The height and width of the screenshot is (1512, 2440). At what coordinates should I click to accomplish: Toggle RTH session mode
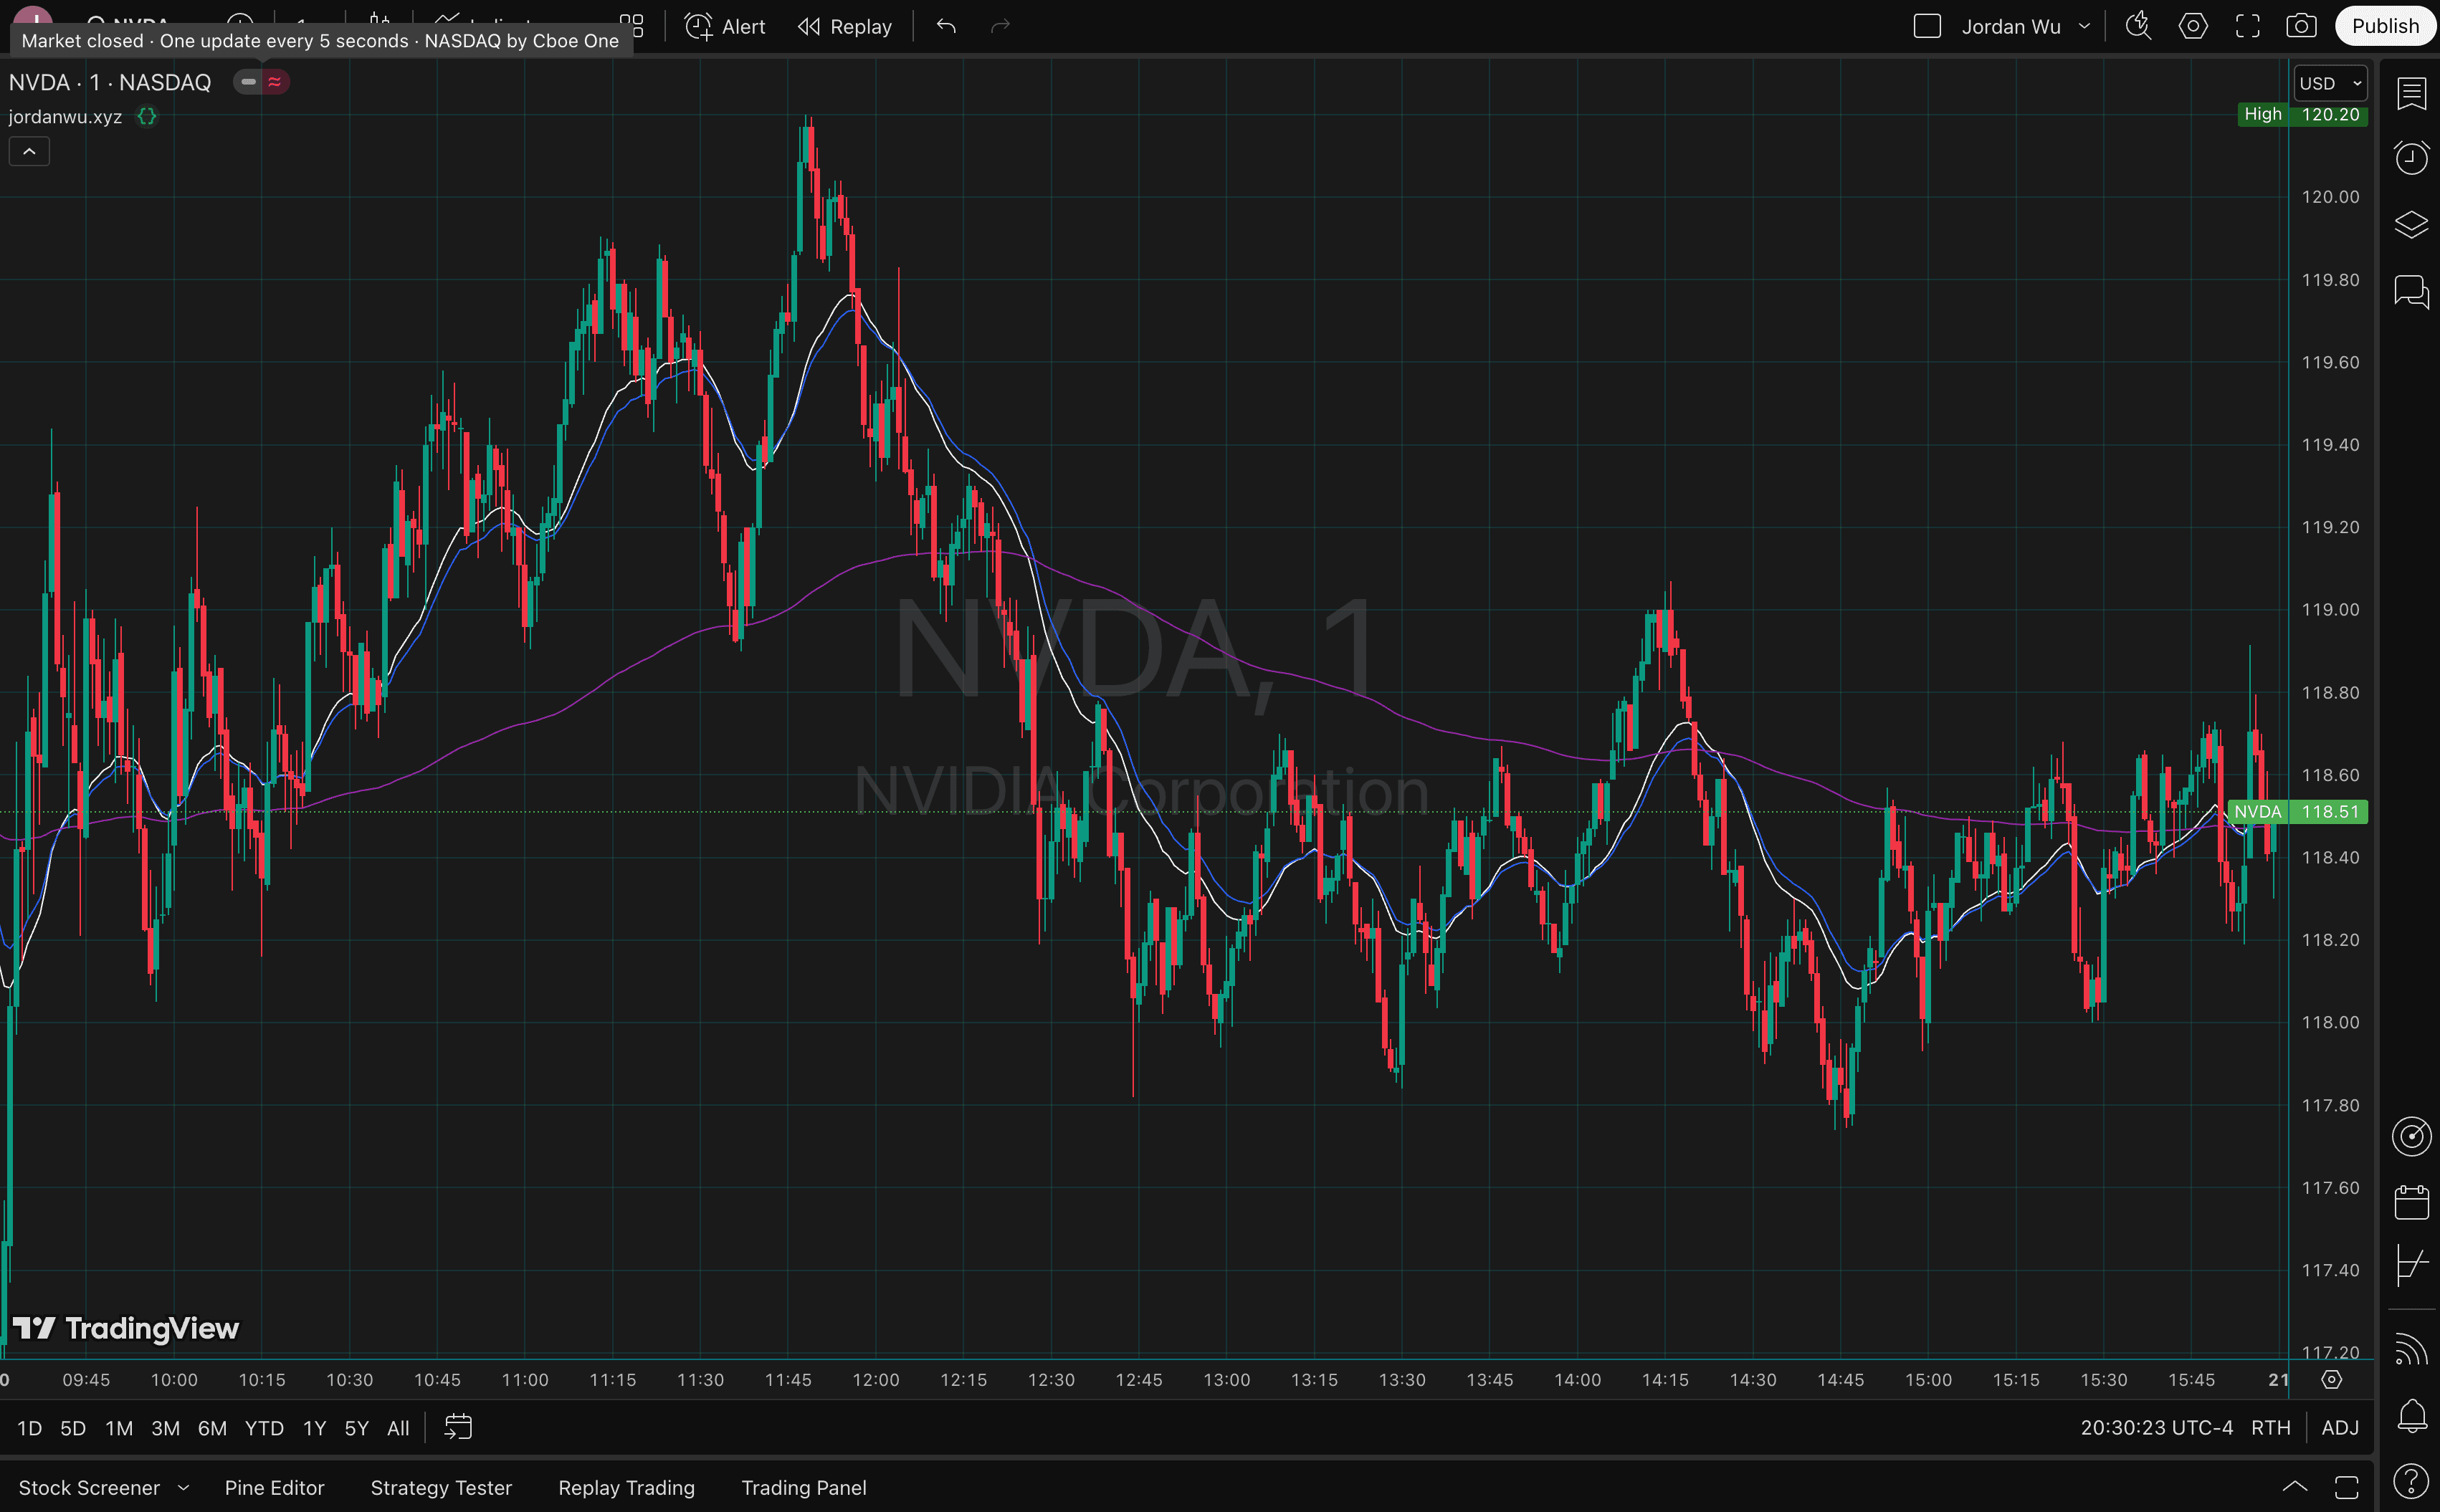(x=2270, y=1427)
